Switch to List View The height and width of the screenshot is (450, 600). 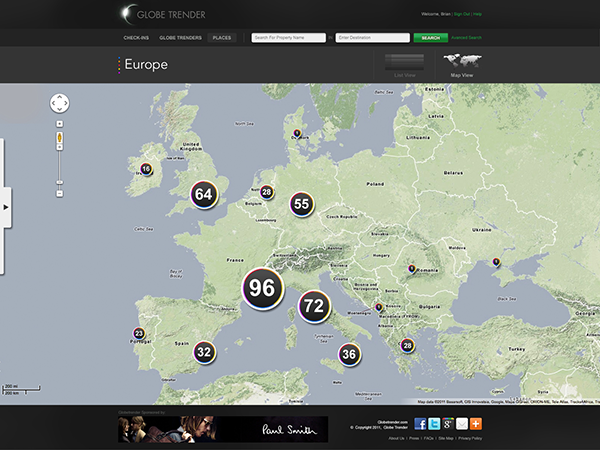click(x=405, y=66)
